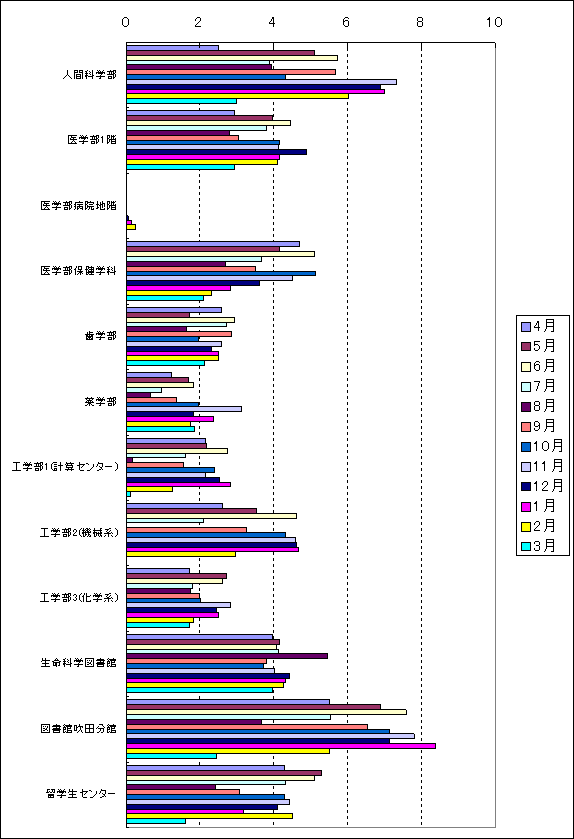Click the 6月 legend entry swatch
Viewport: 574px width, 839px height.
[x=526, y=367]
